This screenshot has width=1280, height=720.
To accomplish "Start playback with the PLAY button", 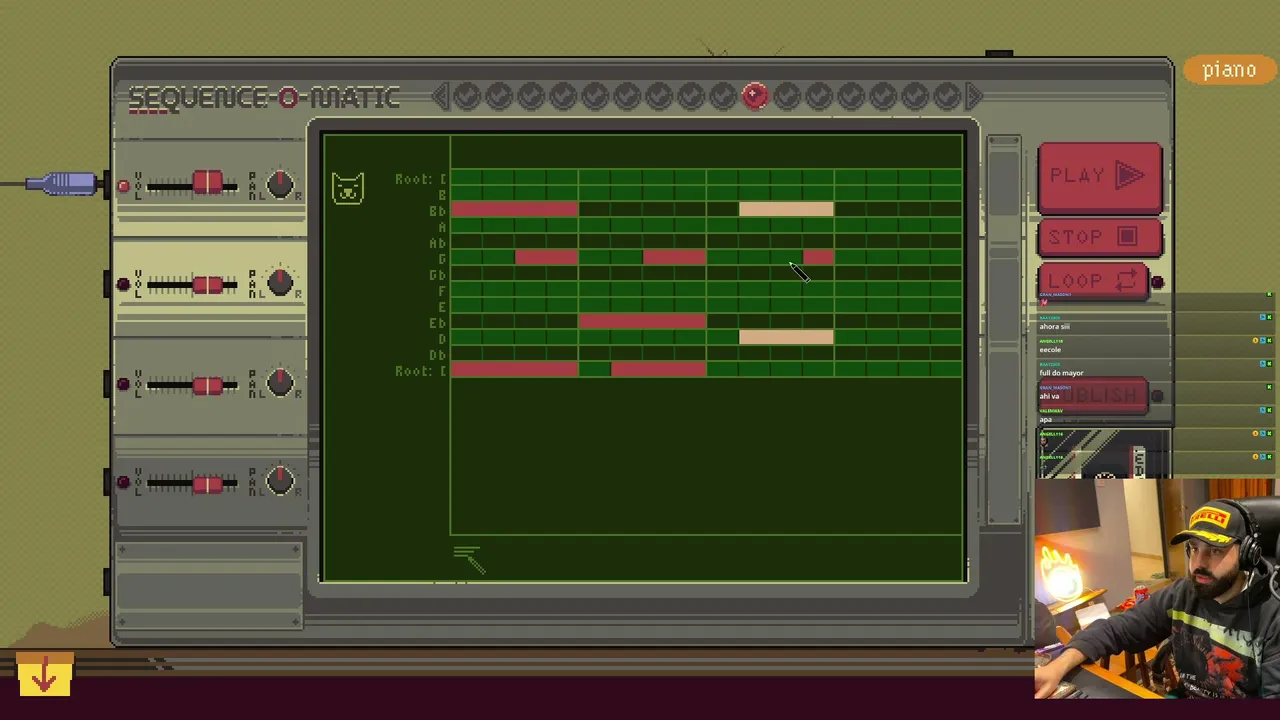I will pyautogui.click(x=1100, y=177).
